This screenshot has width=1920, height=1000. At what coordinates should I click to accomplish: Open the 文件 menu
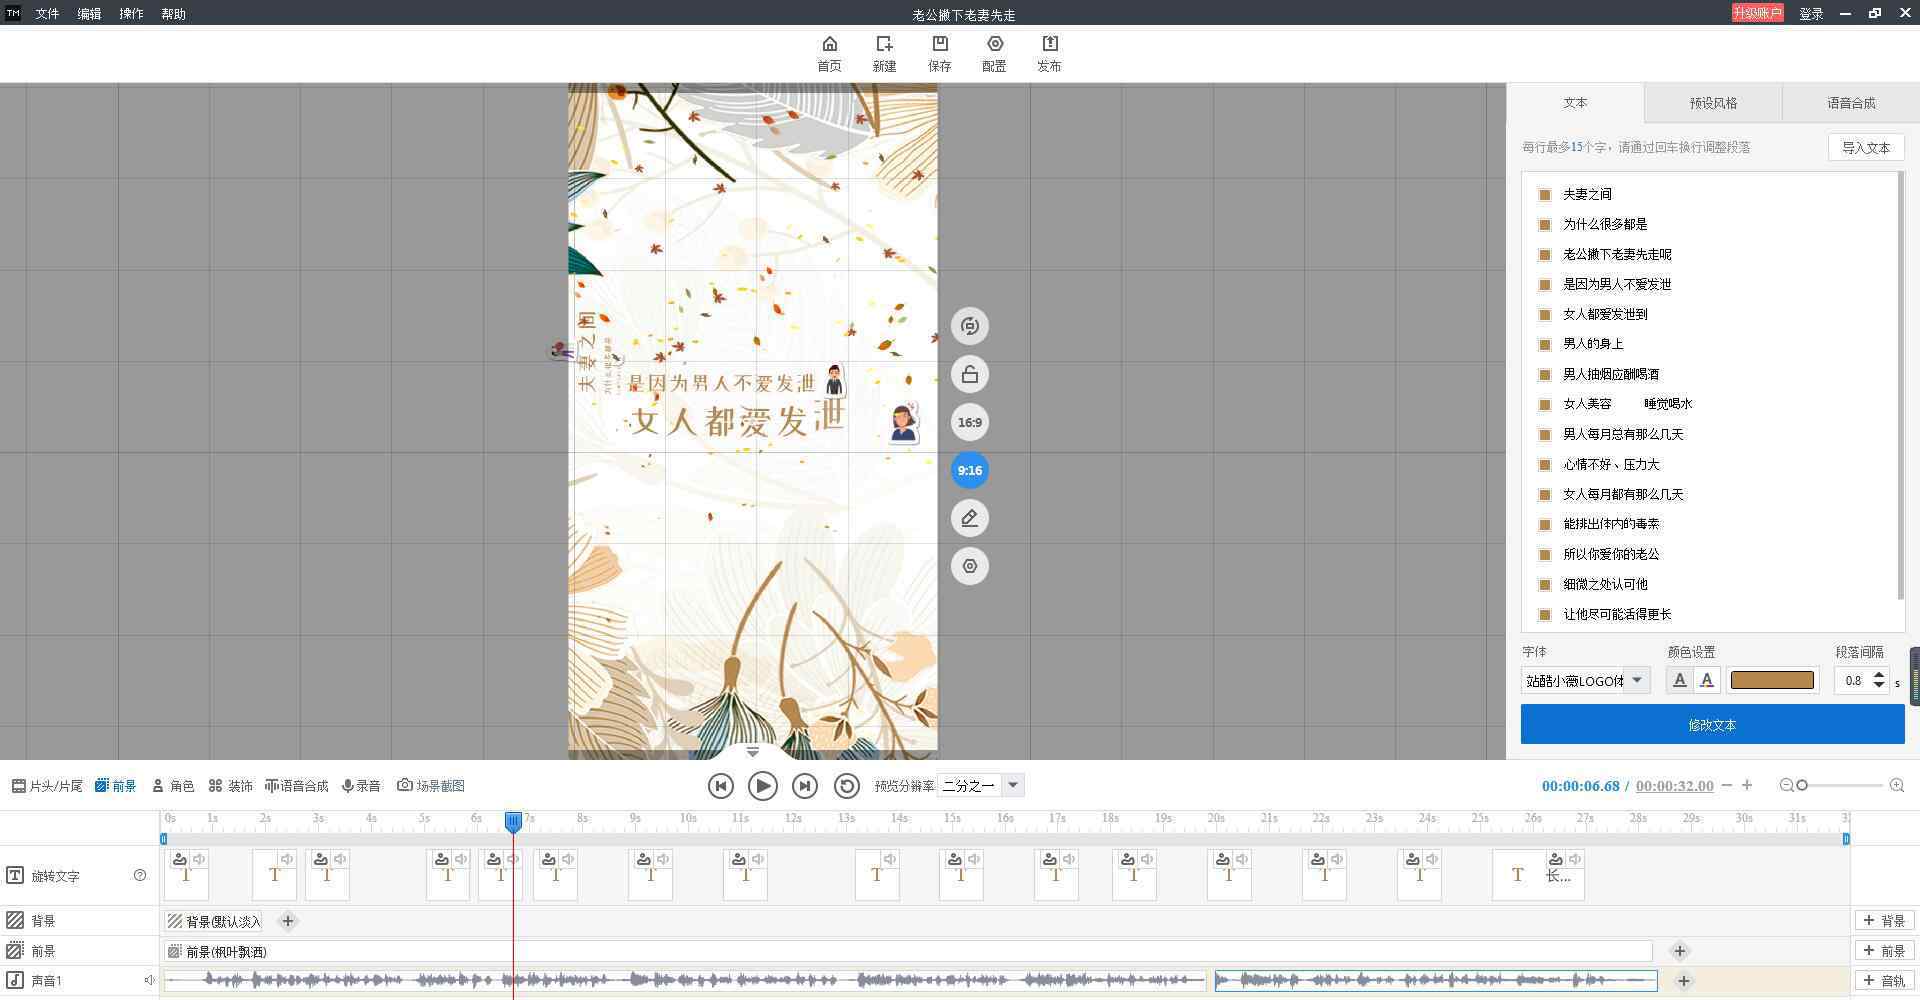[x=47, y=14]
